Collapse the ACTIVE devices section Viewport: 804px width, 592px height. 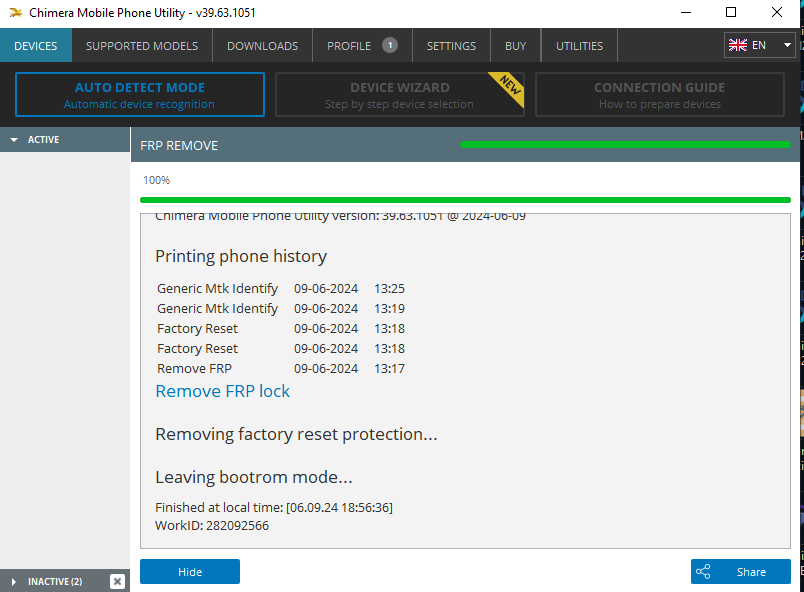point(14,139)
